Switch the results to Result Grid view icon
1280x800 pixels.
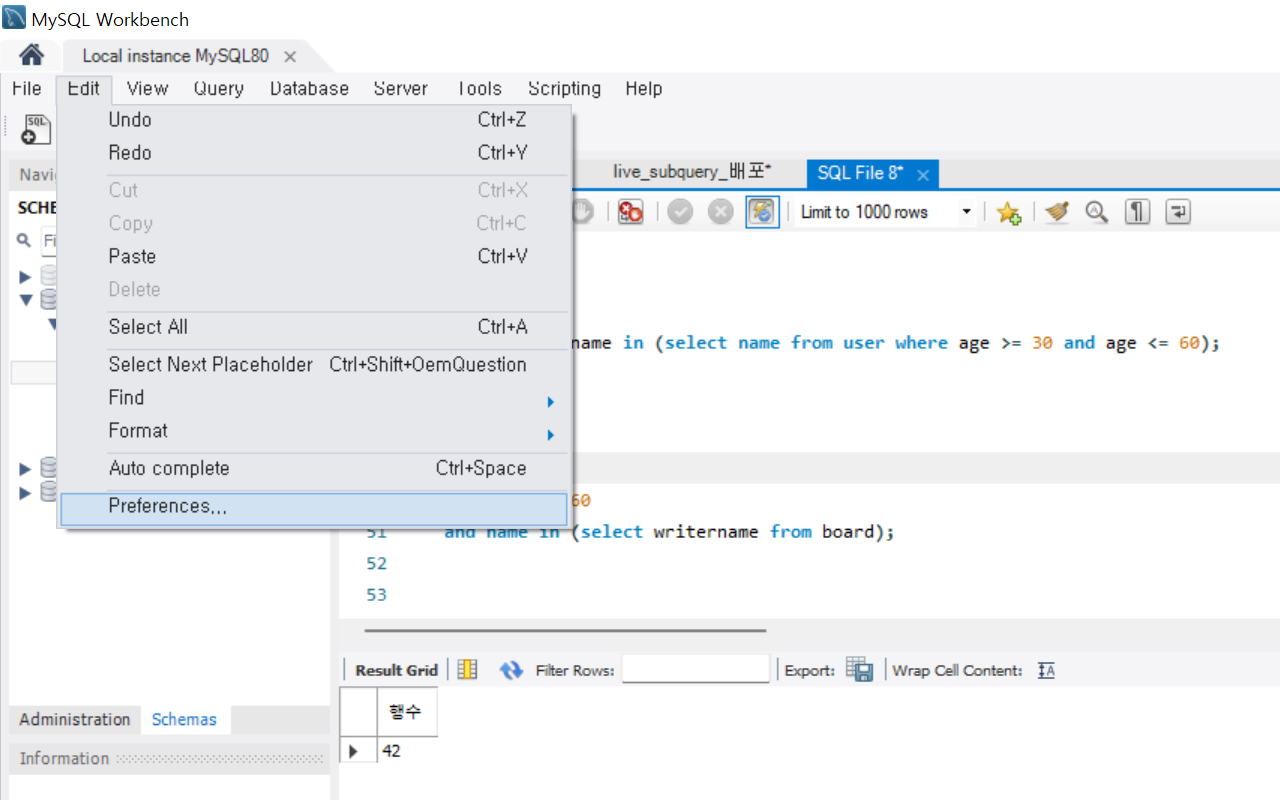click(x=467, y=670)
